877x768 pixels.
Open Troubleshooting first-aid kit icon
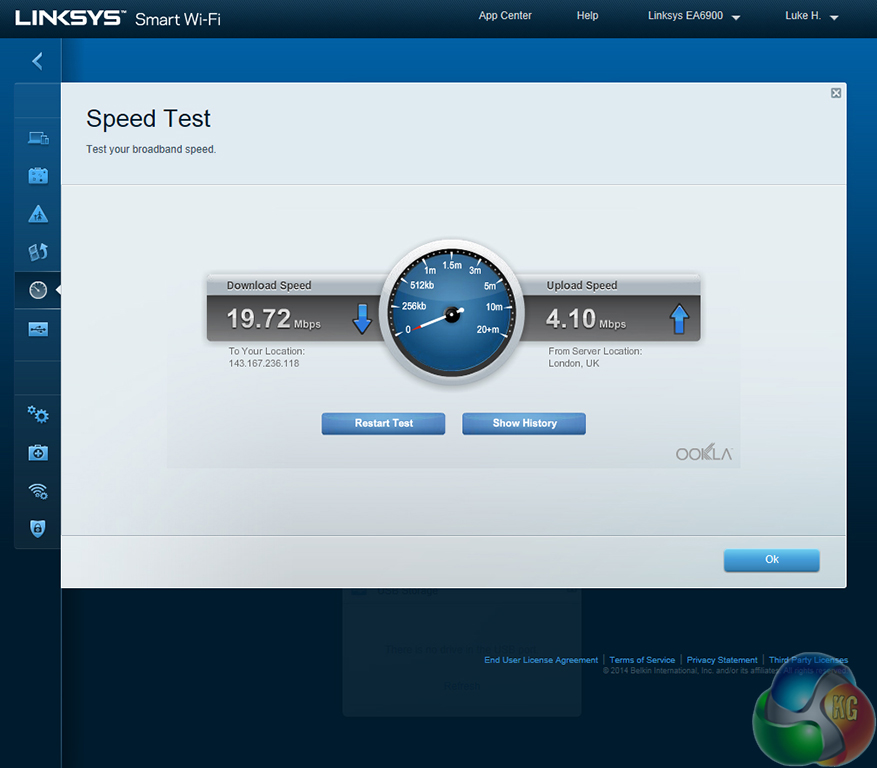(38, 452)
